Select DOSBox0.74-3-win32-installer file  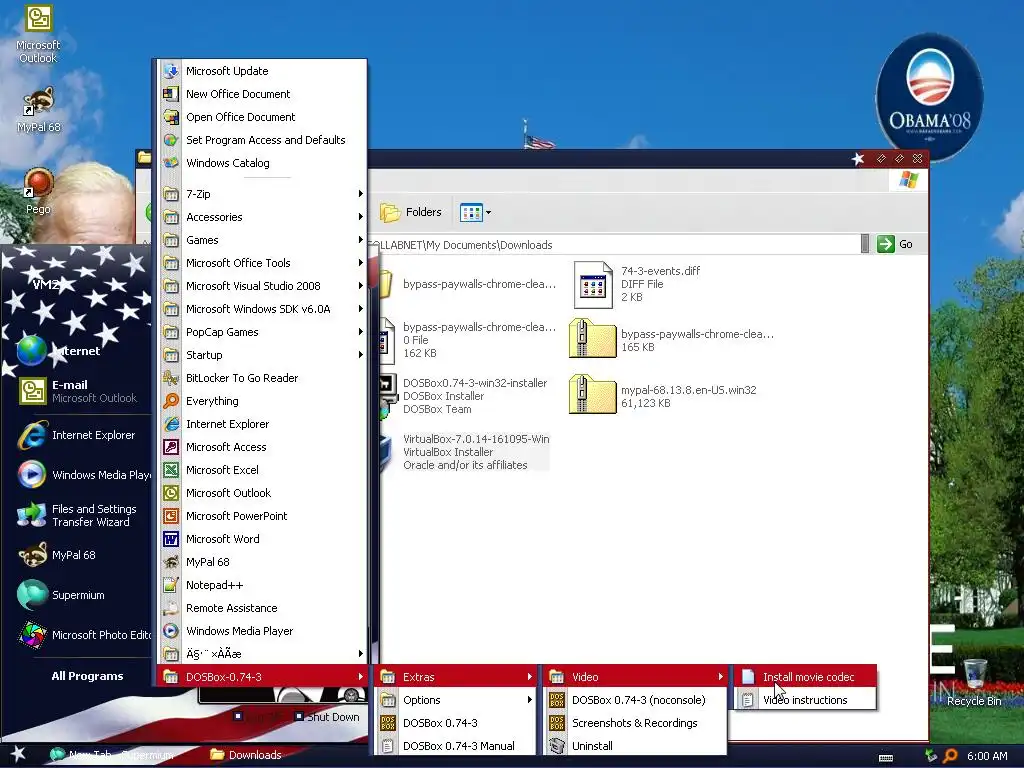[x=465, y=396]
